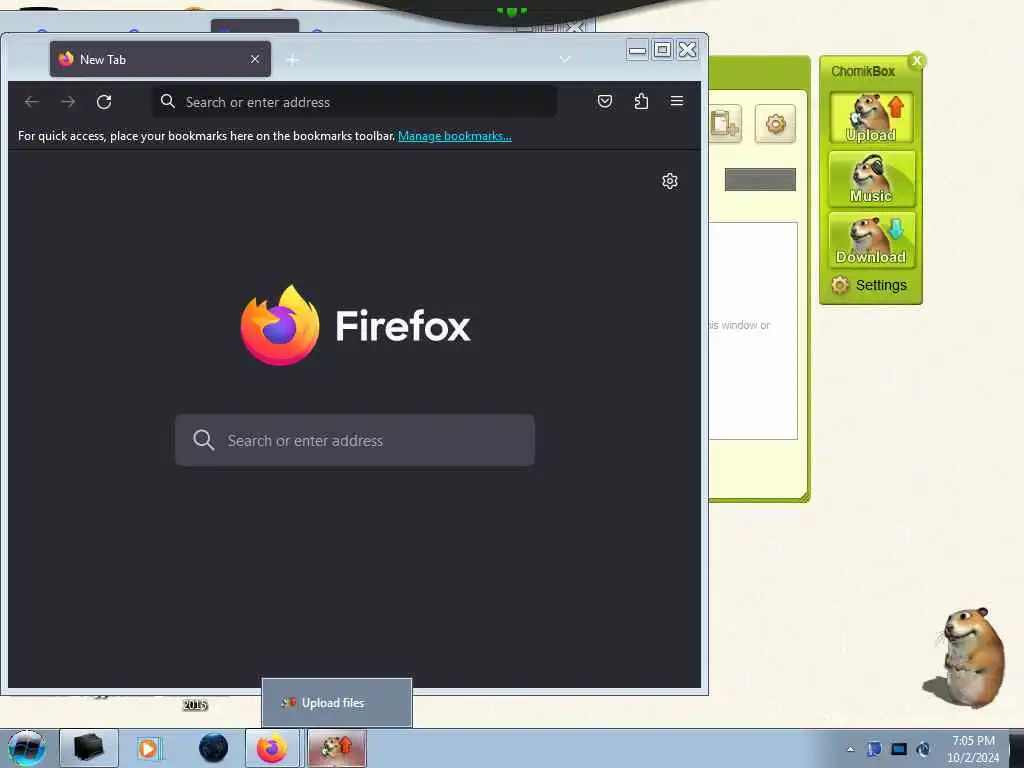Open the media player taskbar icon
1024x768 pixels.
coord(149,748)
